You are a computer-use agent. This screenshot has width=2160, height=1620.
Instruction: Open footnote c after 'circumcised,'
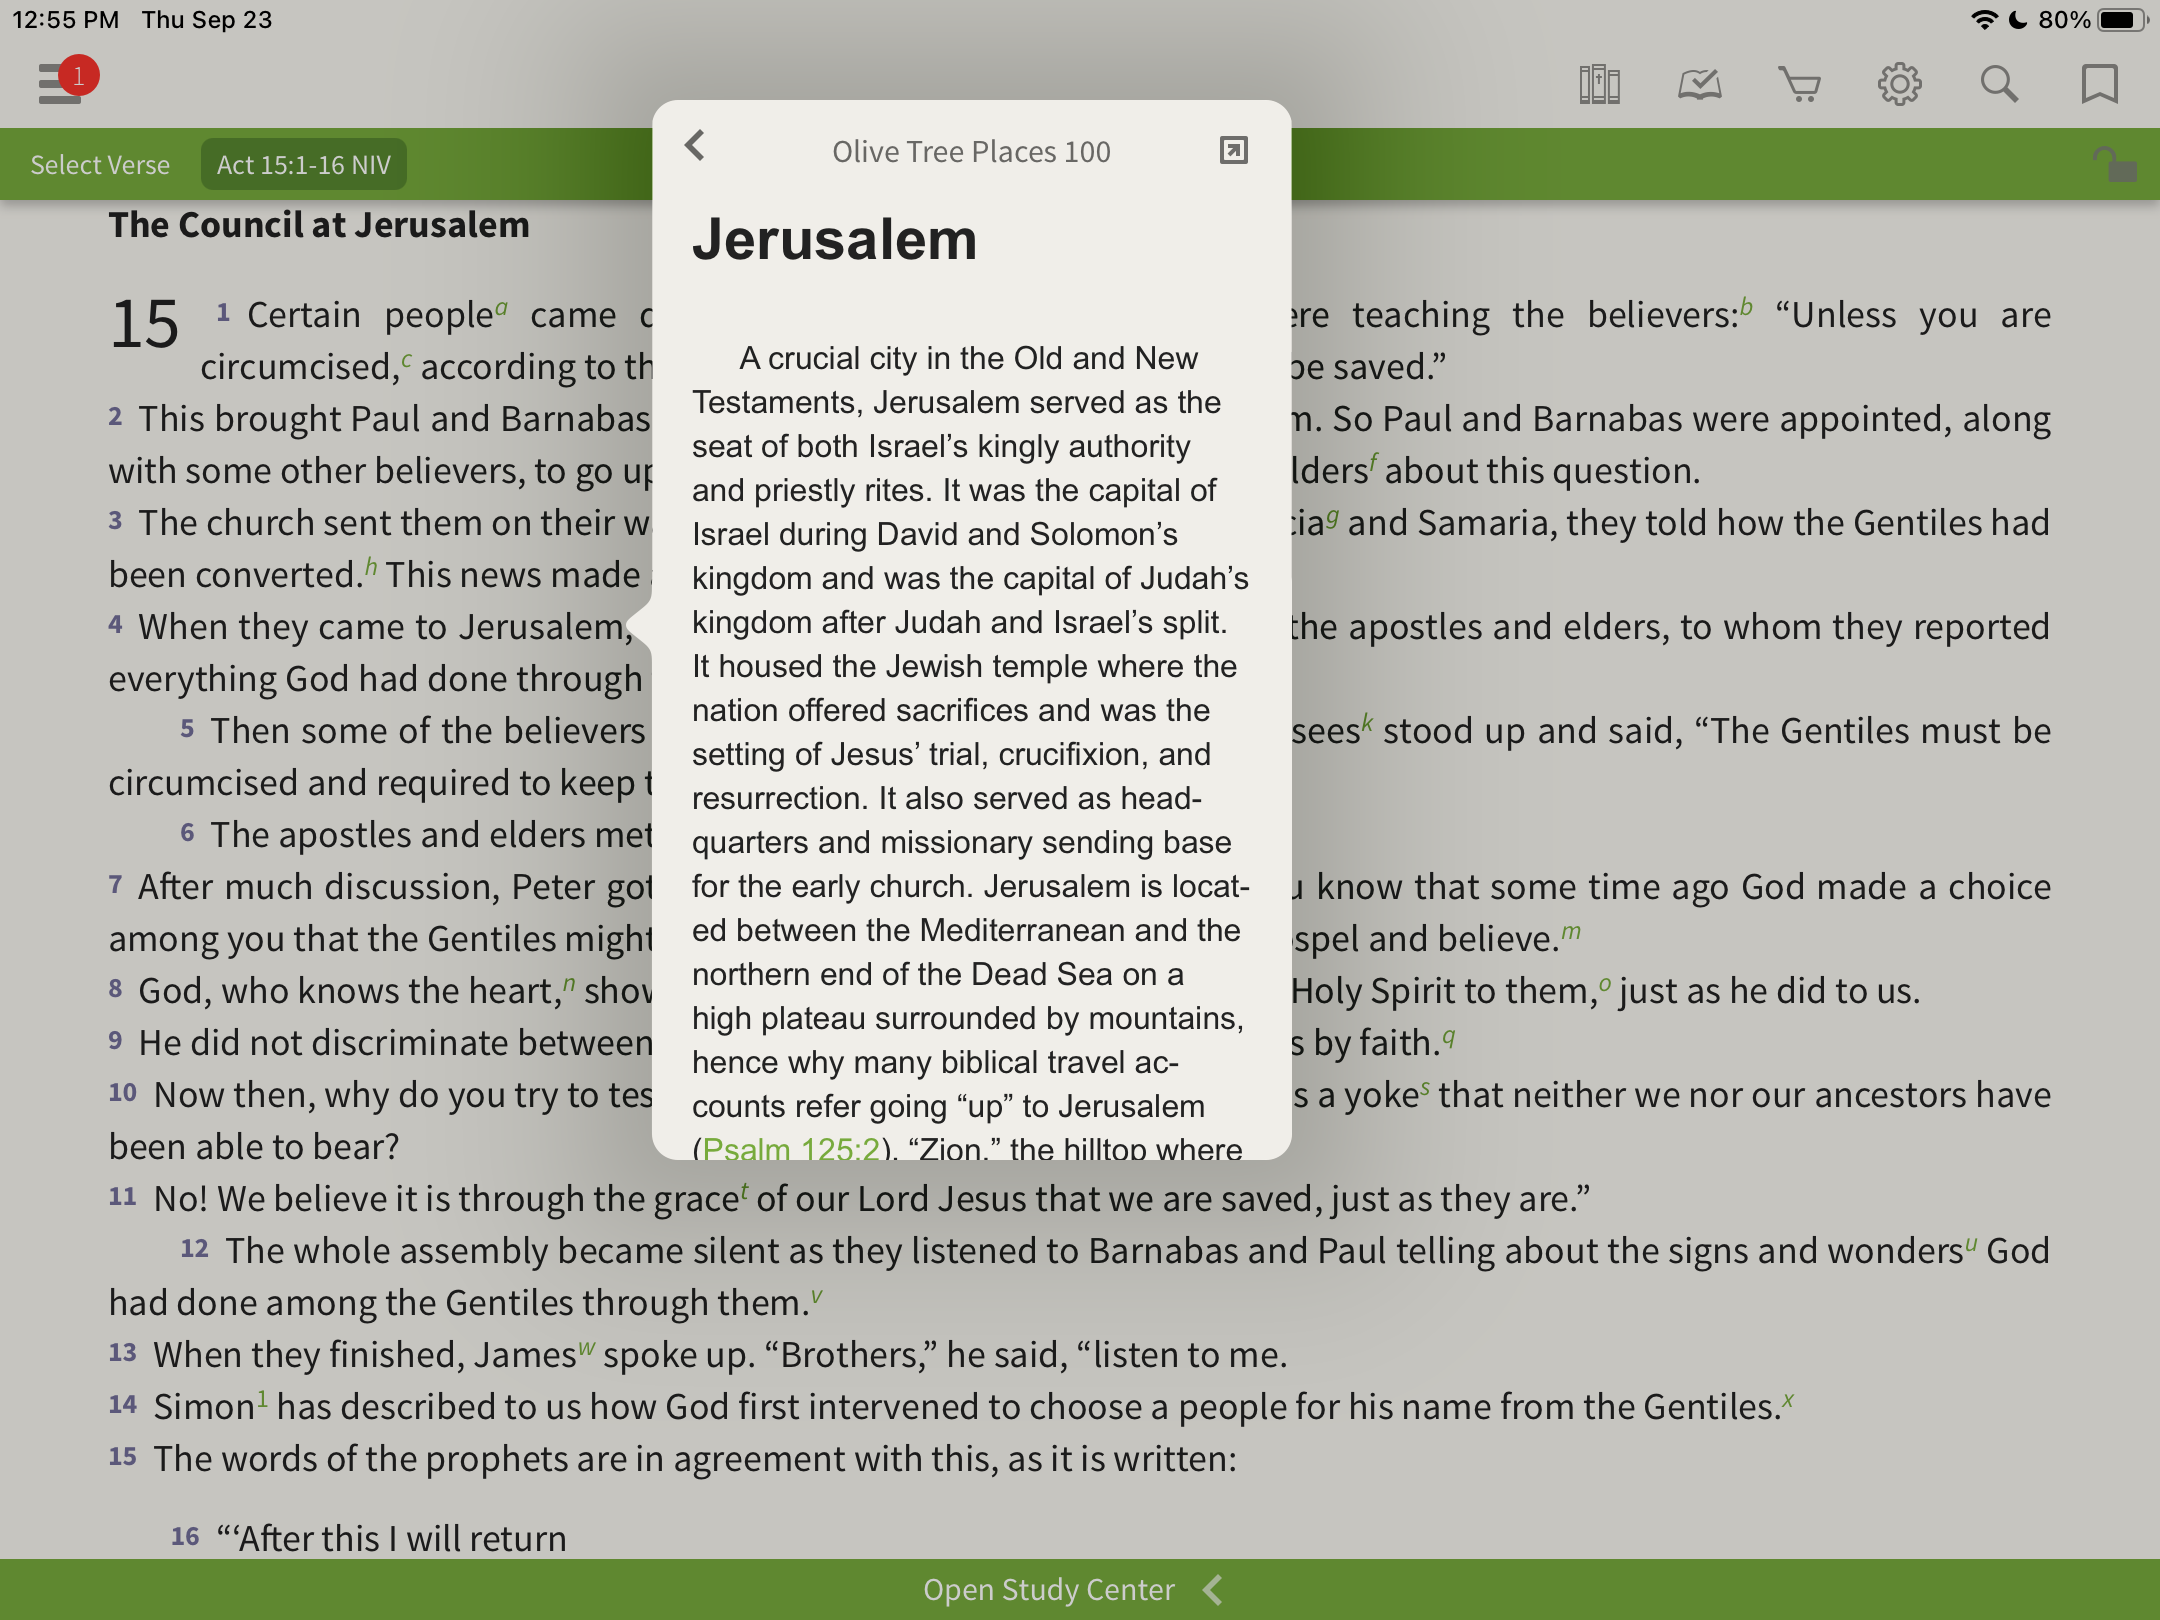click(x=406, y=359)
